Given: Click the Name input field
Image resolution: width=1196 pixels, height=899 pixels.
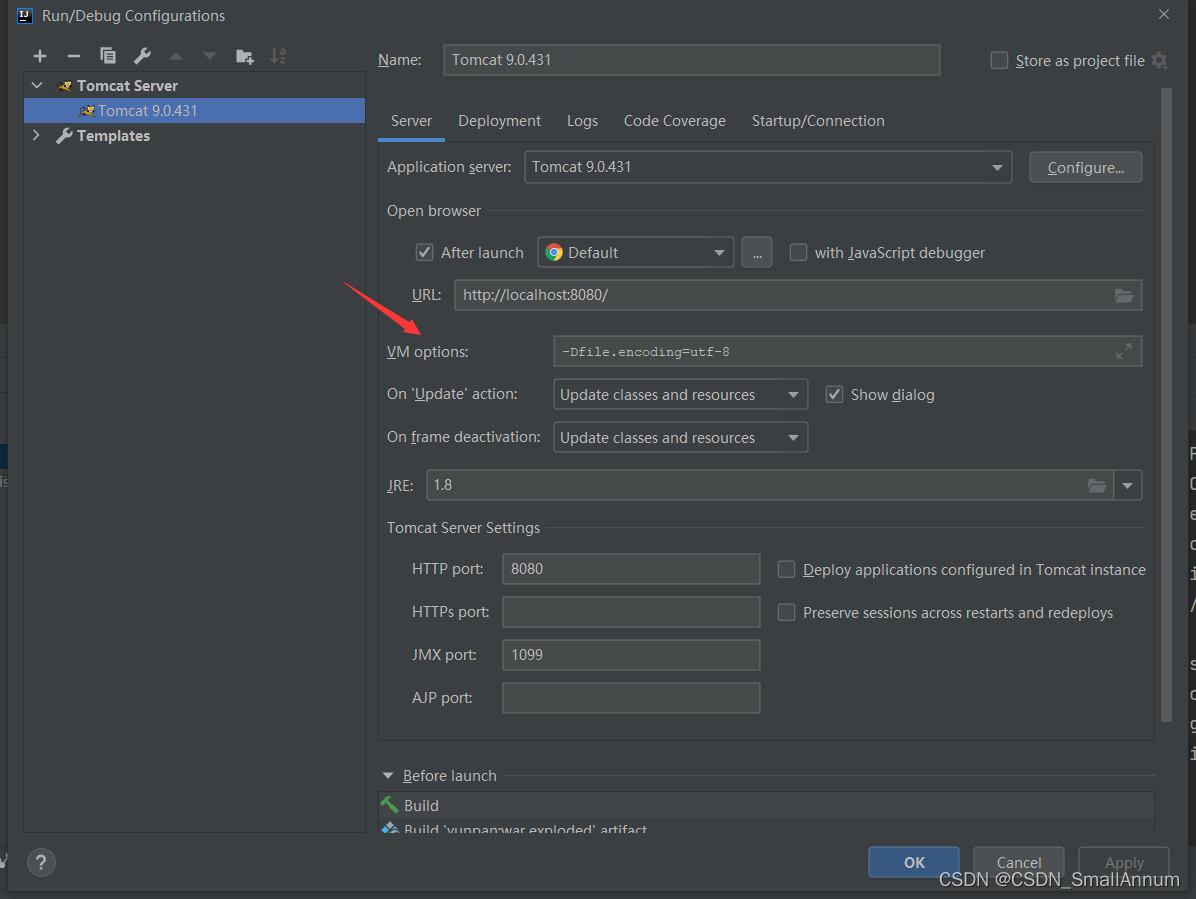Looking at the screenshot, I should (691, 59).
